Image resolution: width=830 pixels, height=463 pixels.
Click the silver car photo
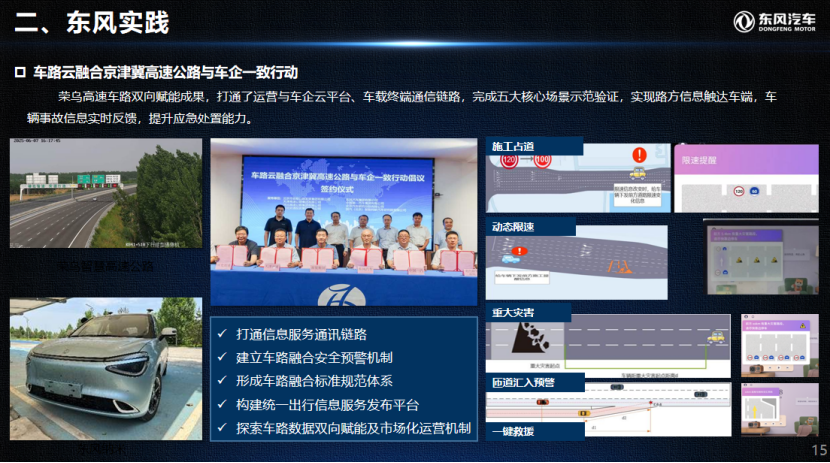coord(105,368)
